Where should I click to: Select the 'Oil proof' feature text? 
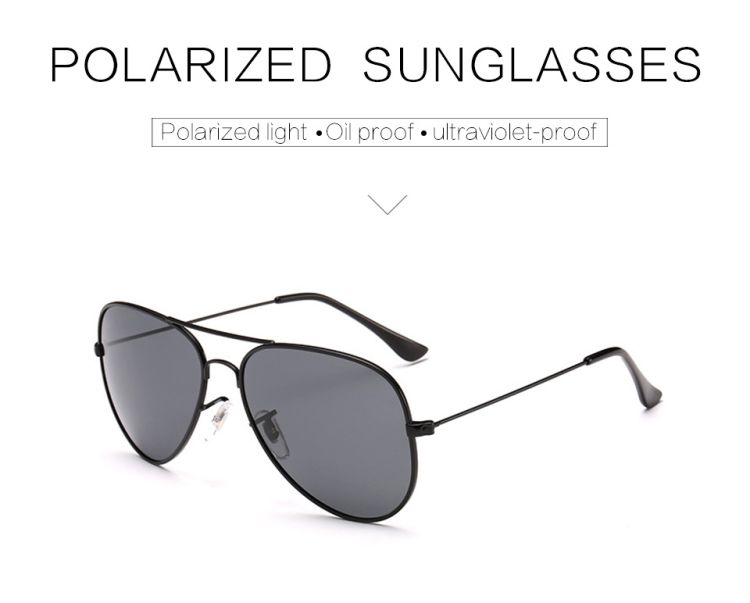tap(370, 132)
